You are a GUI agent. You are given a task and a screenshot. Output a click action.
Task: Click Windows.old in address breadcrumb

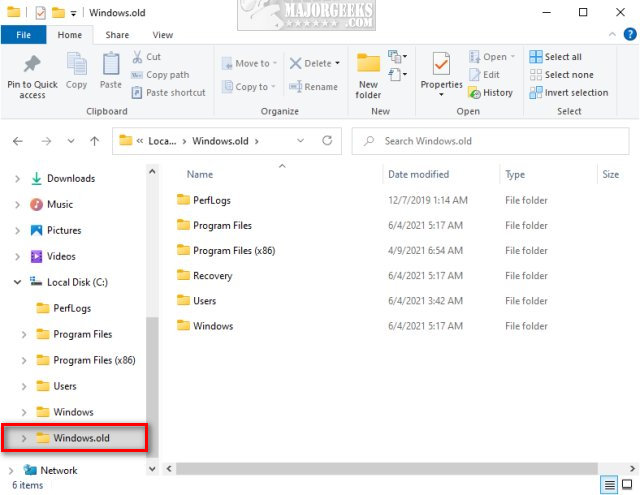tap(220, 141)
